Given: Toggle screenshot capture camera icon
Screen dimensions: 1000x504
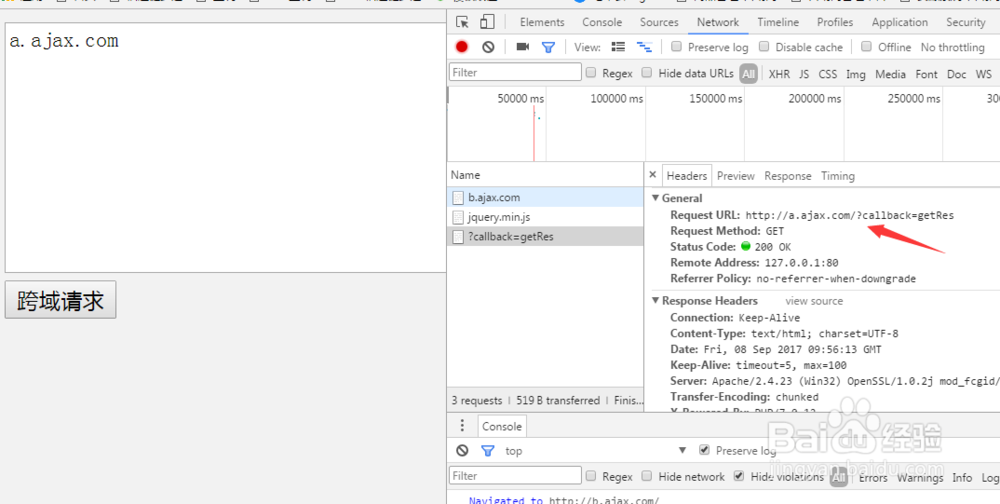Looking at the screenshot, I should [523, 47].
